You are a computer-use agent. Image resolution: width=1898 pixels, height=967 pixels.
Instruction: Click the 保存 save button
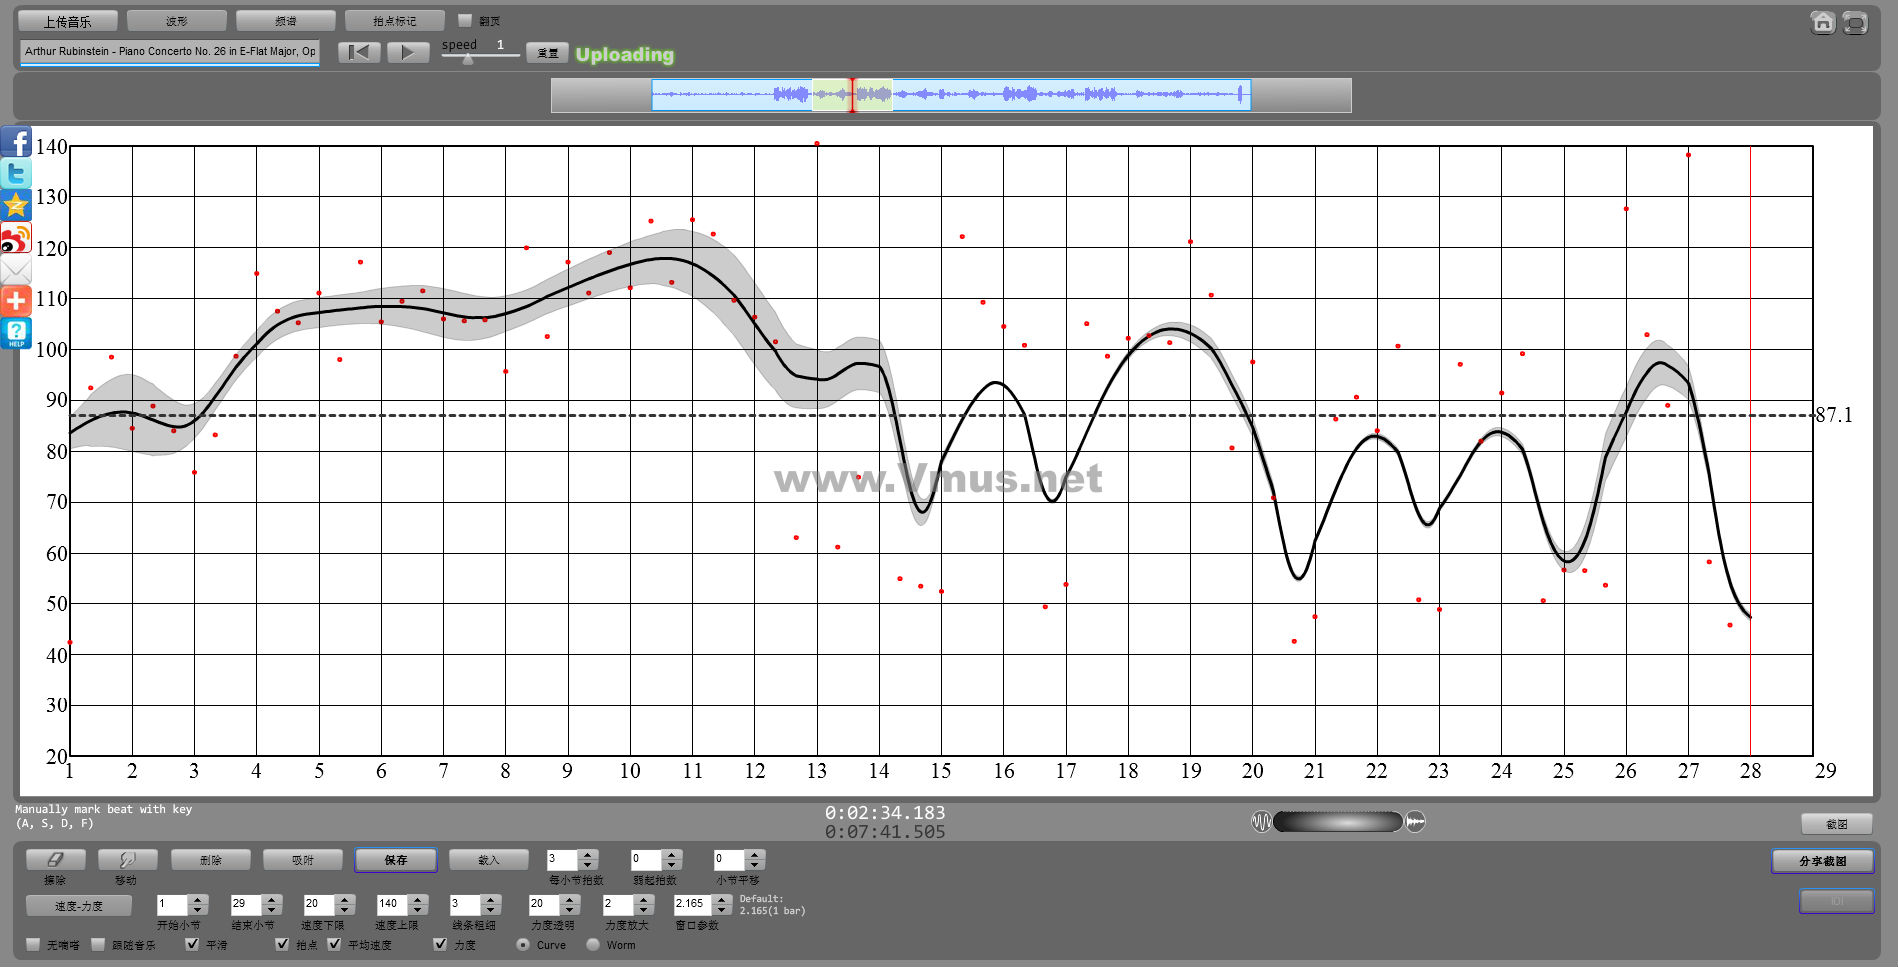pyautogui.click(x=395, y=860)
